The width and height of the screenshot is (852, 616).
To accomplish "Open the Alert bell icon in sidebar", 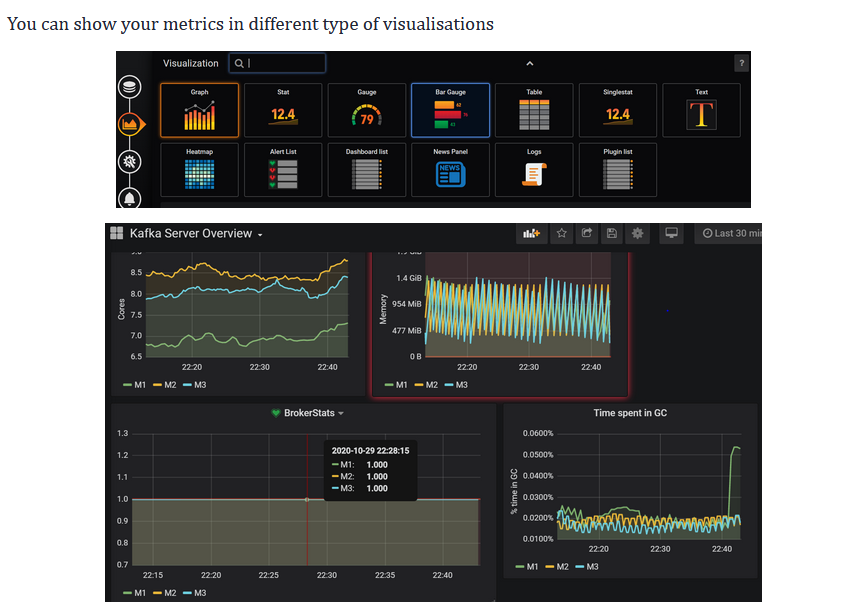I will pyautogui.click(x=129, y=198).
